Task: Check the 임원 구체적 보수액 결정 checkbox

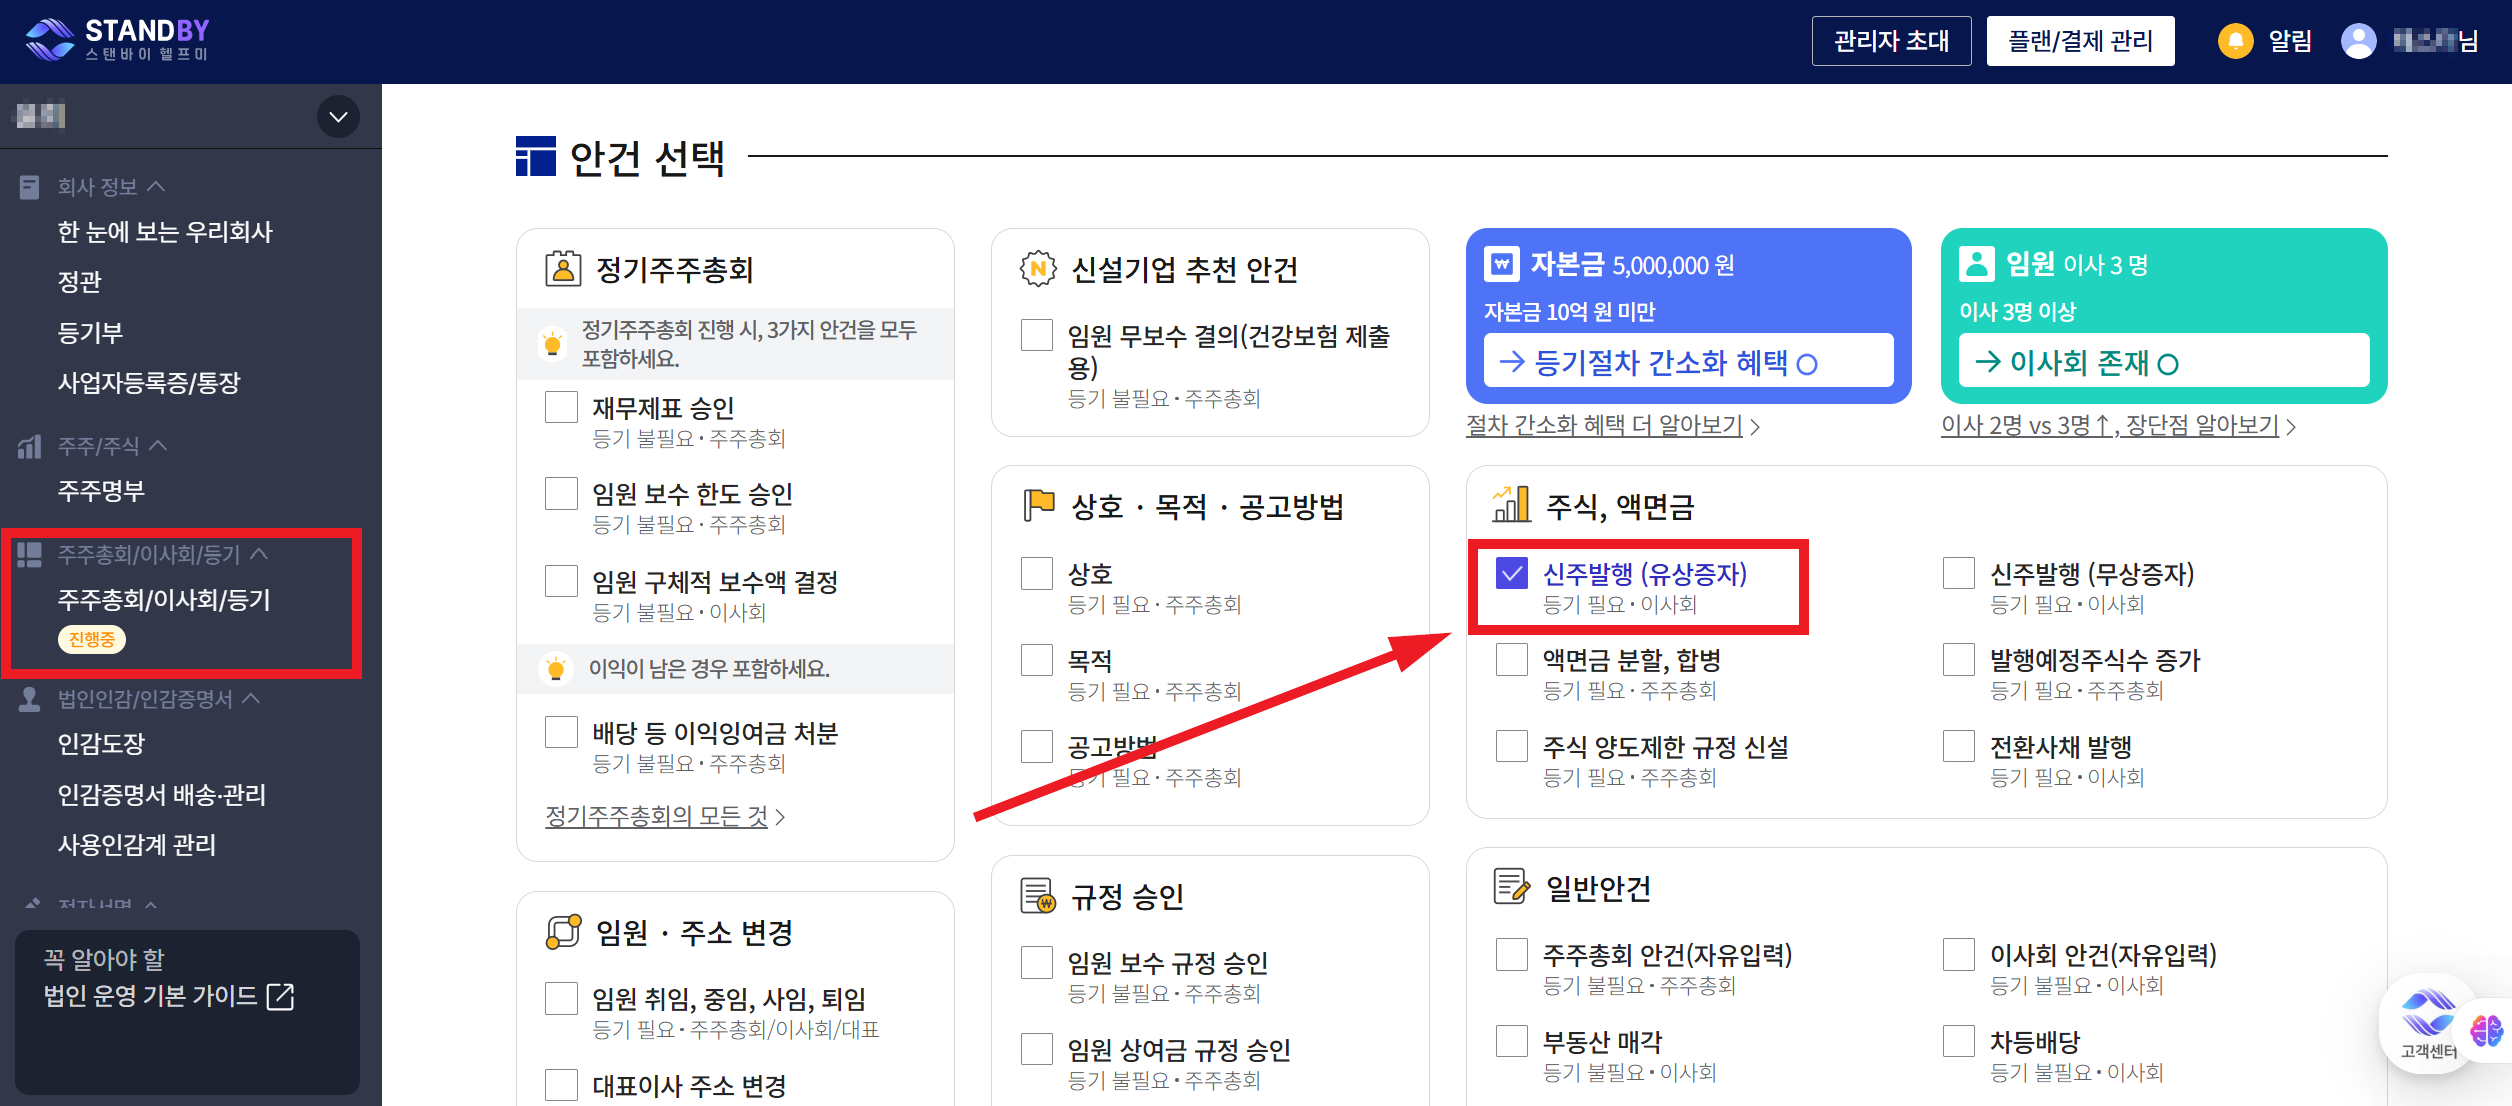Action: (x=561, y=581)
